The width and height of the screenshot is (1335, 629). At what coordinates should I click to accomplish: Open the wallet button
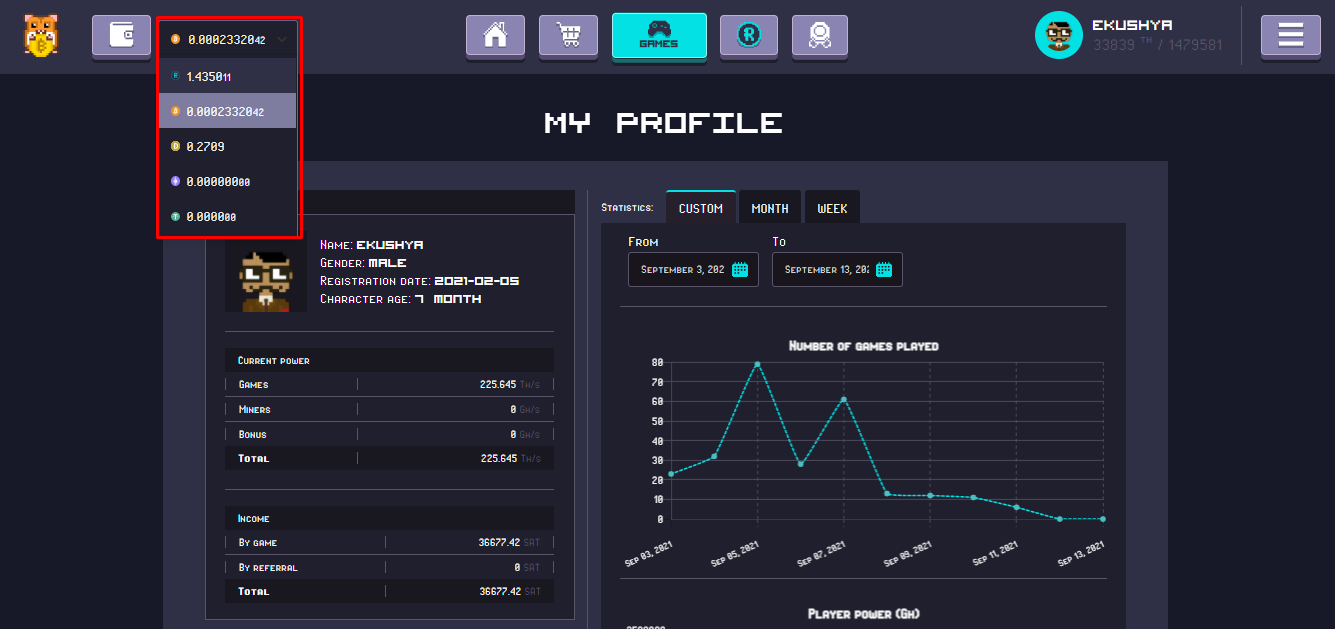(121, 36)
